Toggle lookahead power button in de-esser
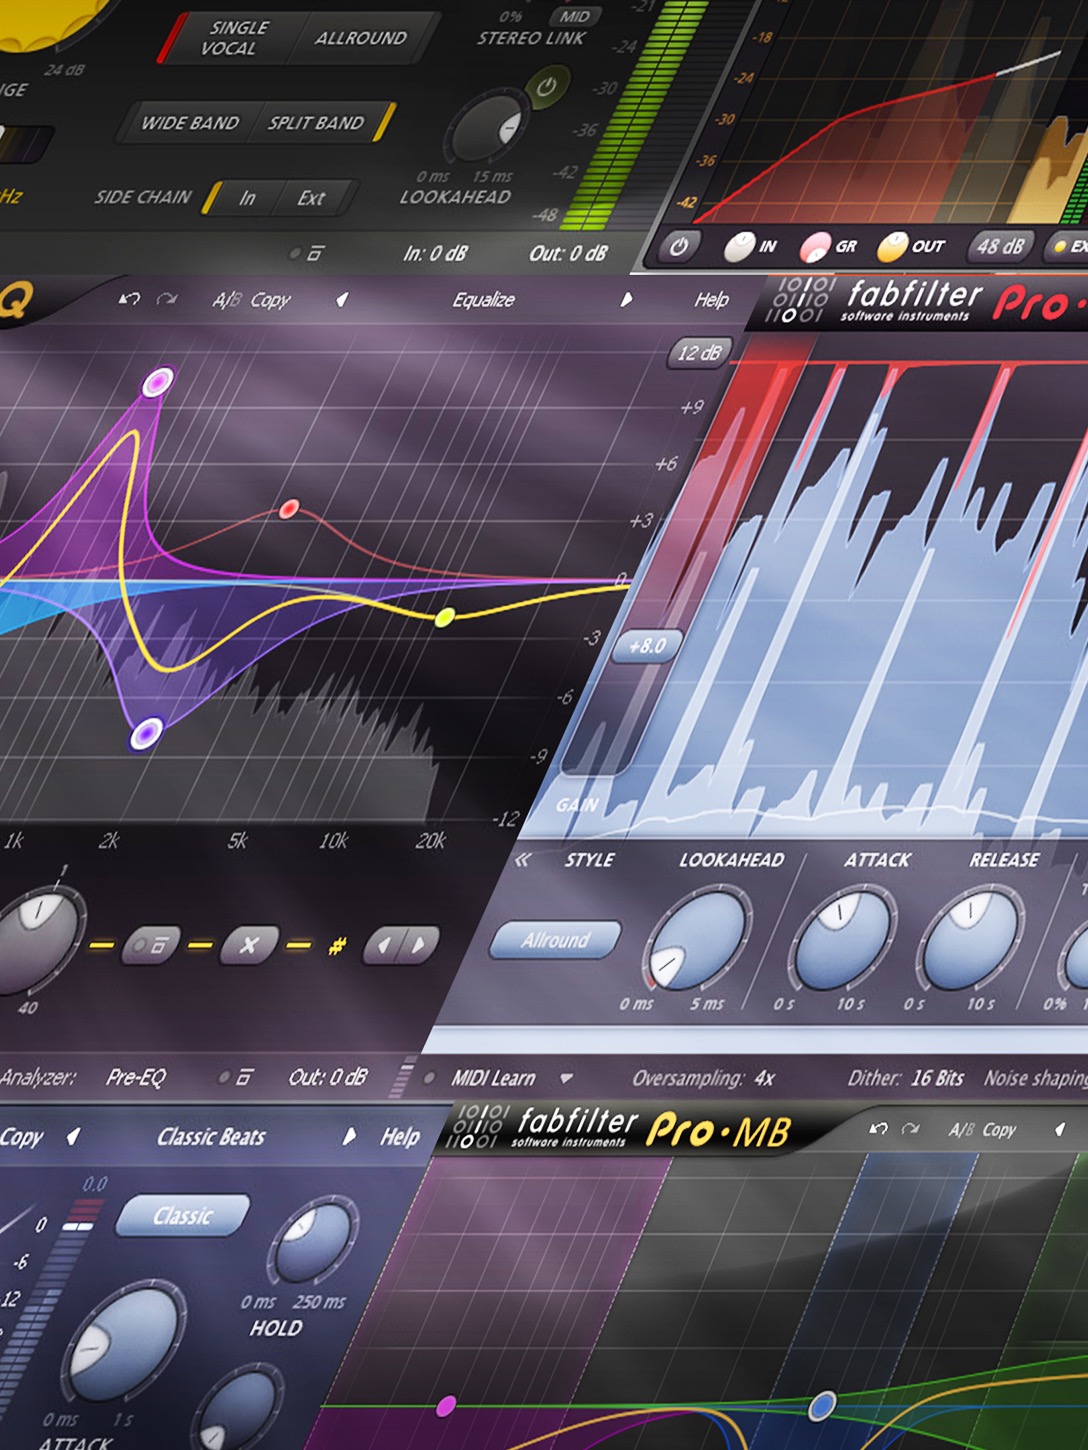The height and width of the screenshot is (1450, 1088). 546,86
